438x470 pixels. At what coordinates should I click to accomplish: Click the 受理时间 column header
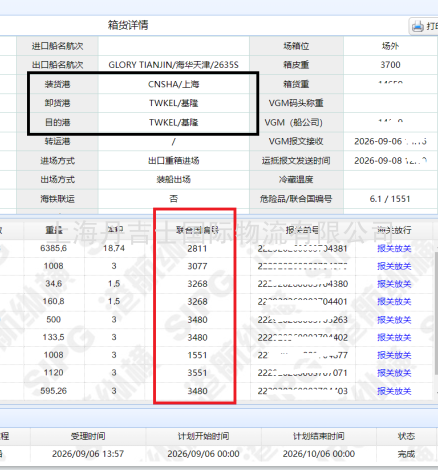click(88, 436)
